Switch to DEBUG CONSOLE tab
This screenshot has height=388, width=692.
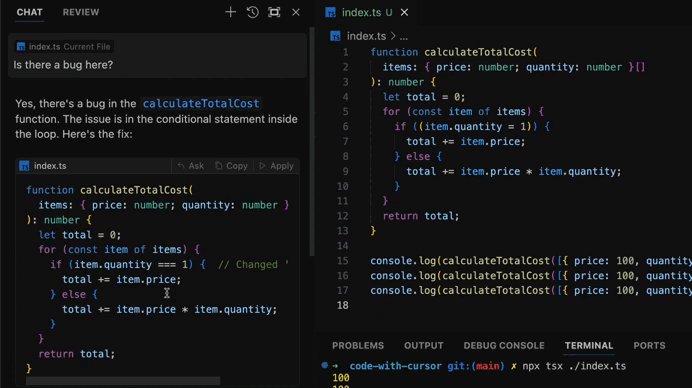coord(504,346)
